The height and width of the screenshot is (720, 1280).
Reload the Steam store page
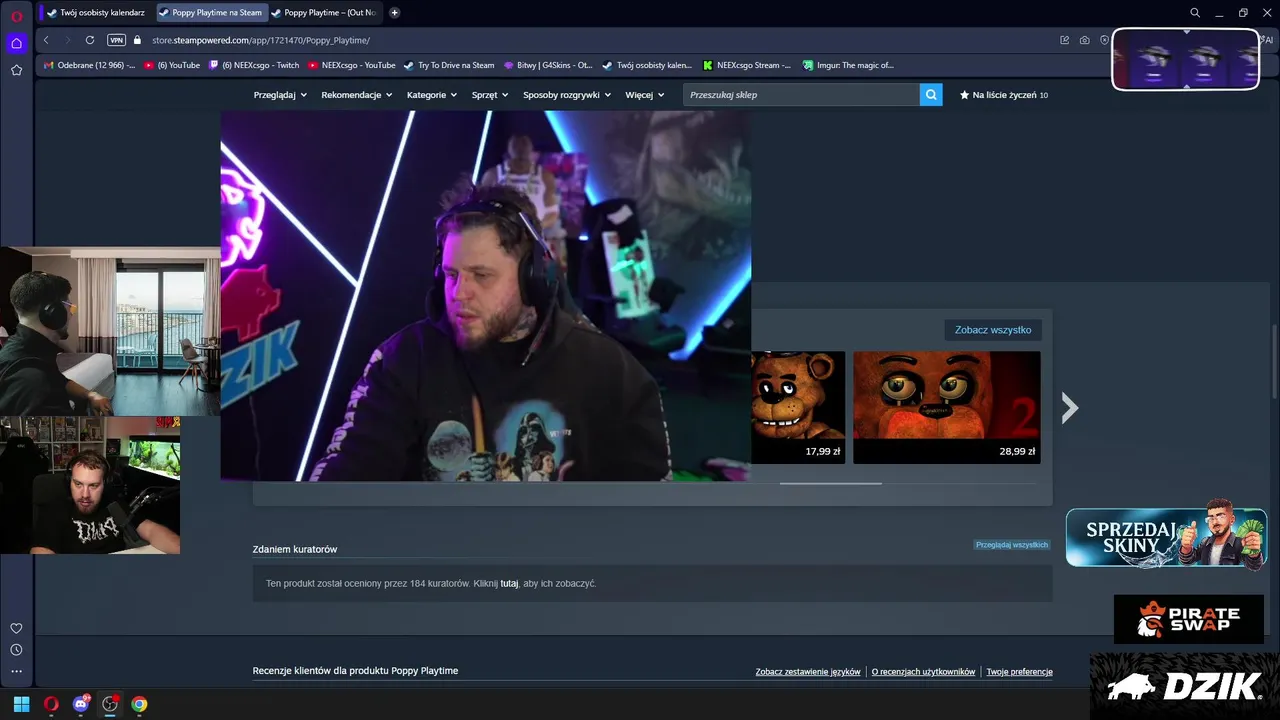point(90,40)
